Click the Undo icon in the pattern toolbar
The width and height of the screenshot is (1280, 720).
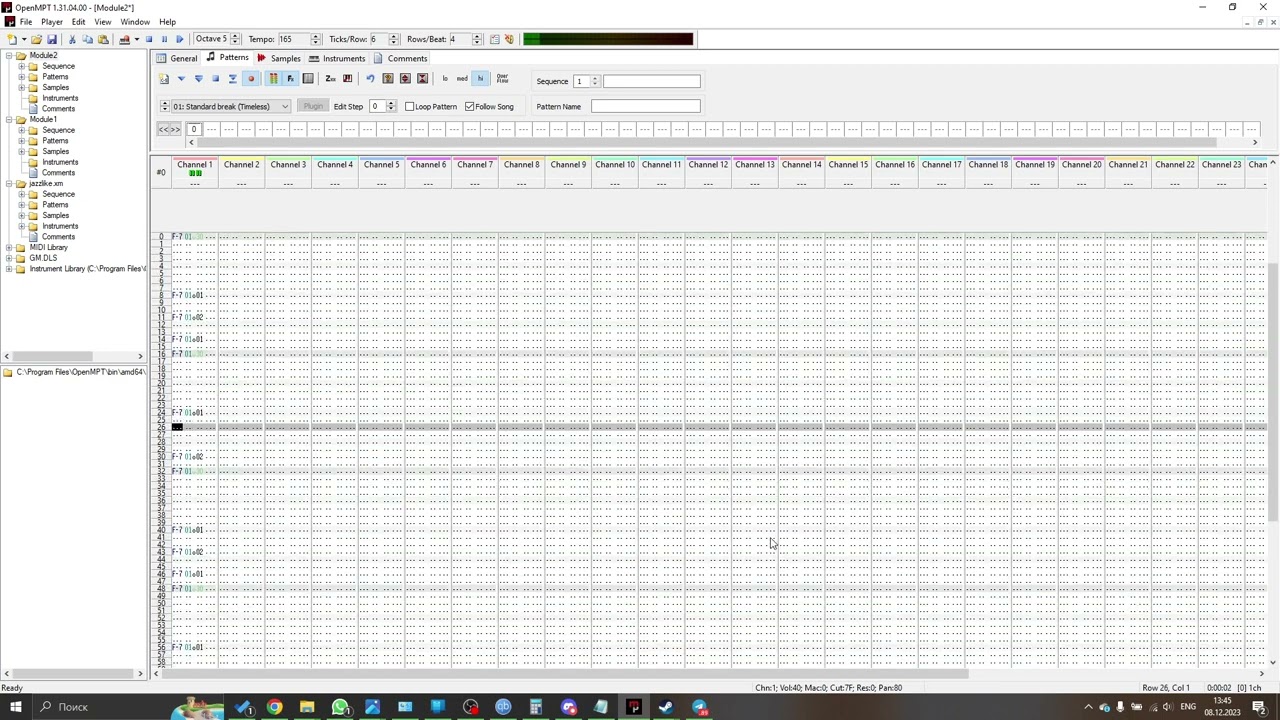pos(370,79)
